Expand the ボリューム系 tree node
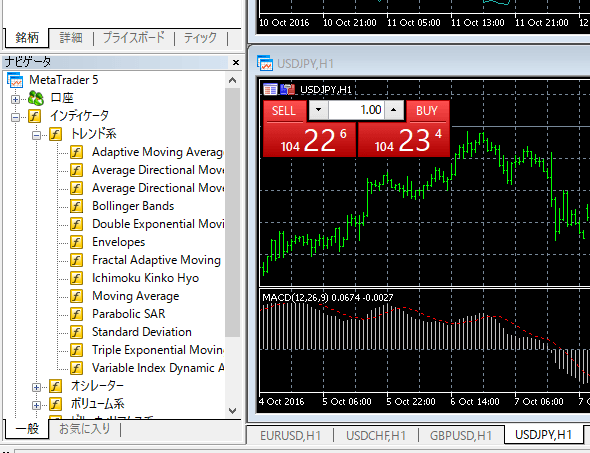This screenshot has width=590, height=453. coord(36,405)
